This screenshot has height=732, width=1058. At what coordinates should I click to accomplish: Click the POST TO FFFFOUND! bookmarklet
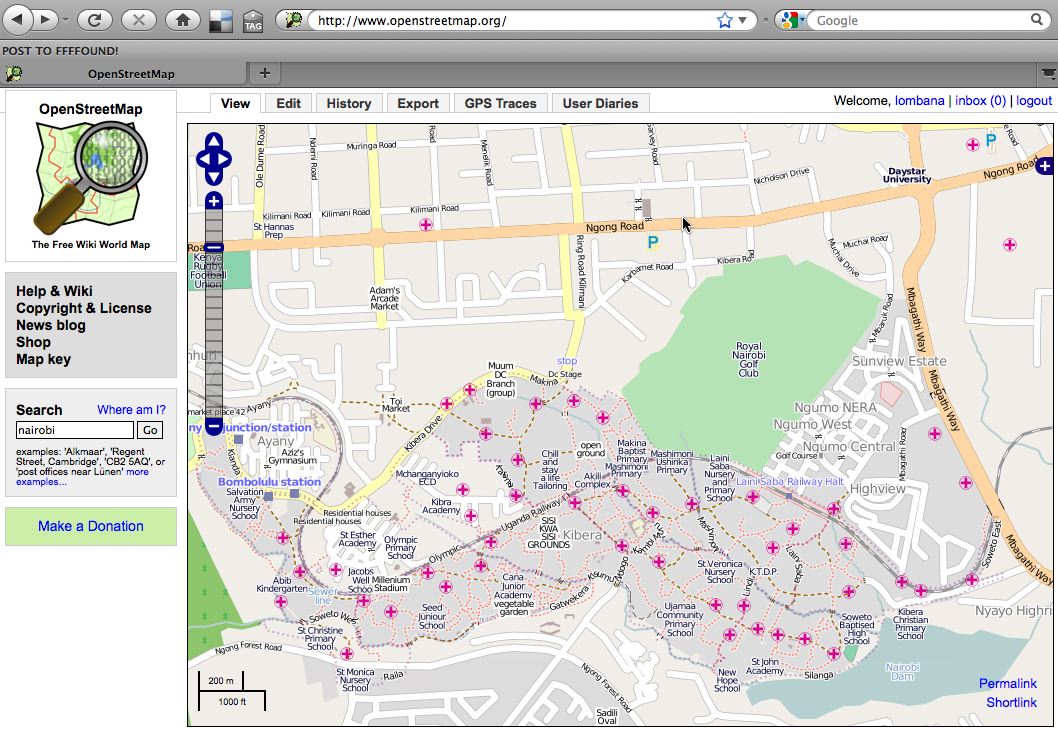coord(60,51)
